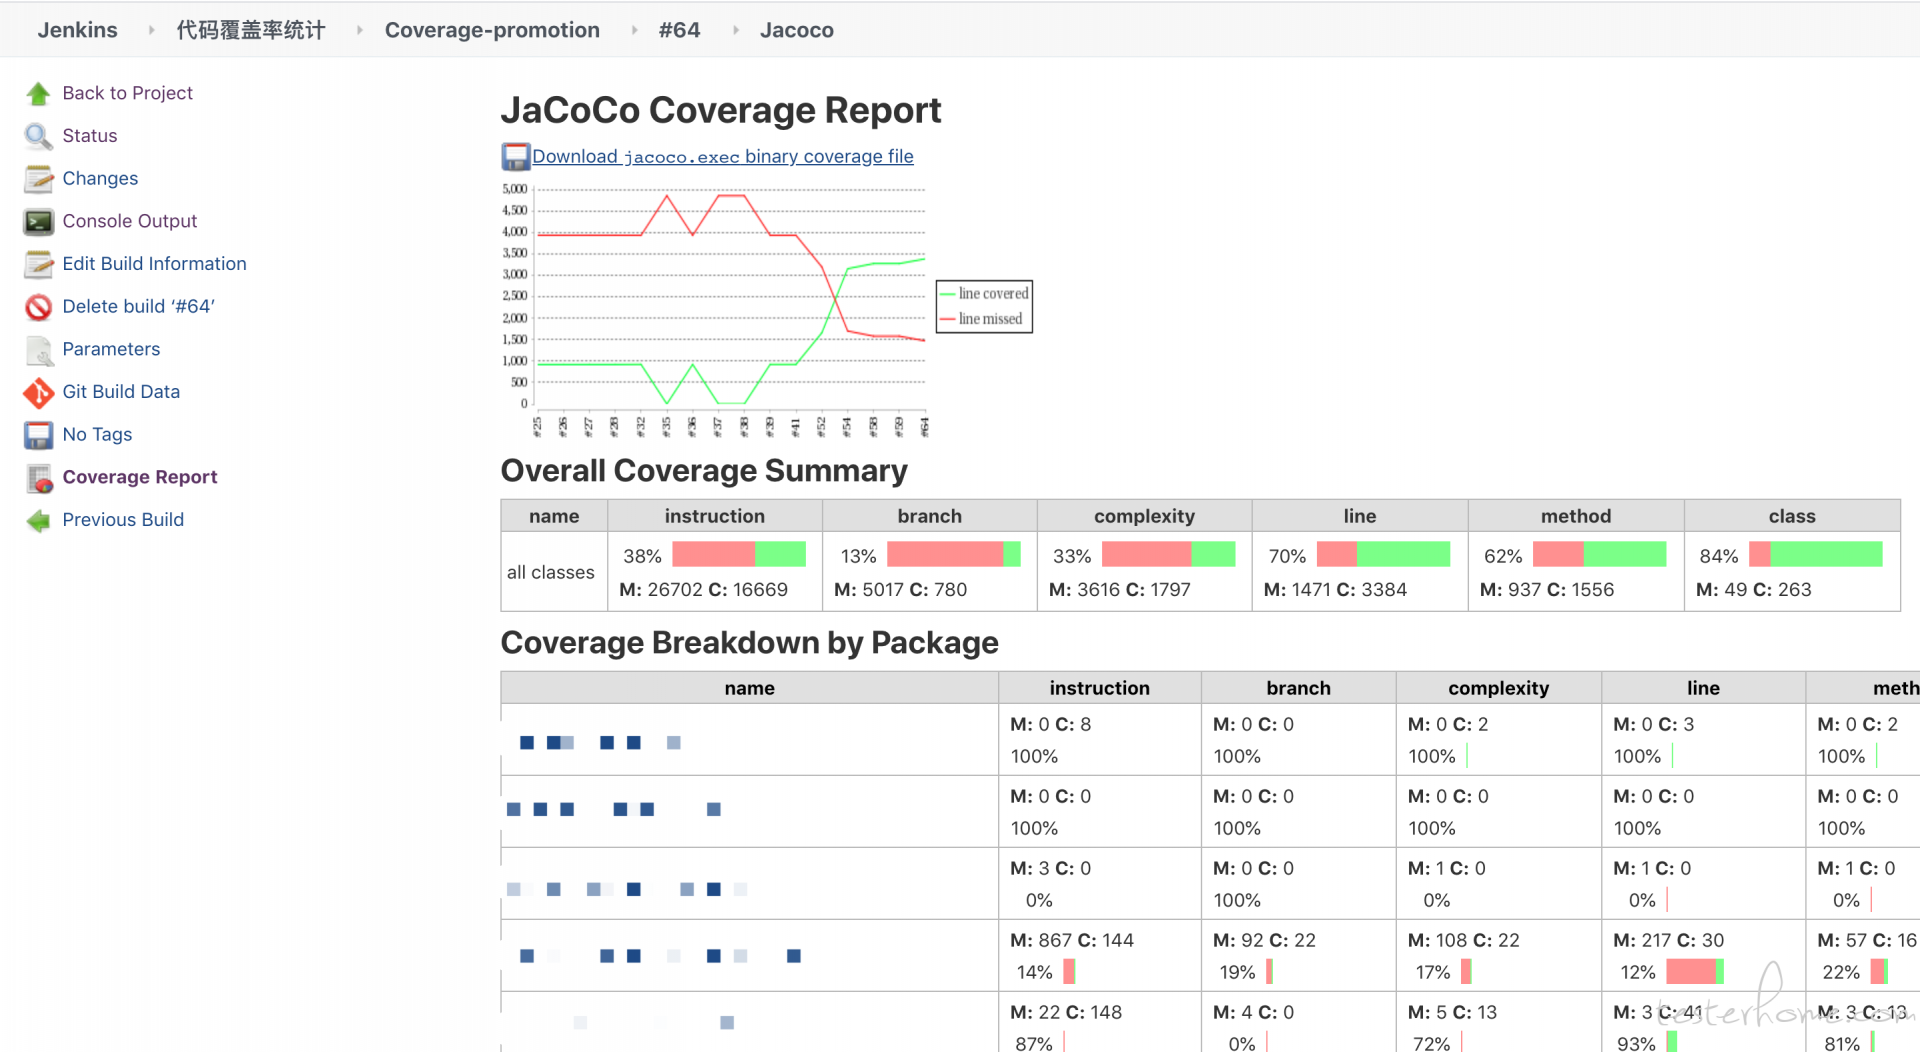Screen dimensions: 1920x1052
Task: Open the Parameters link
Action: coord(111,350)
